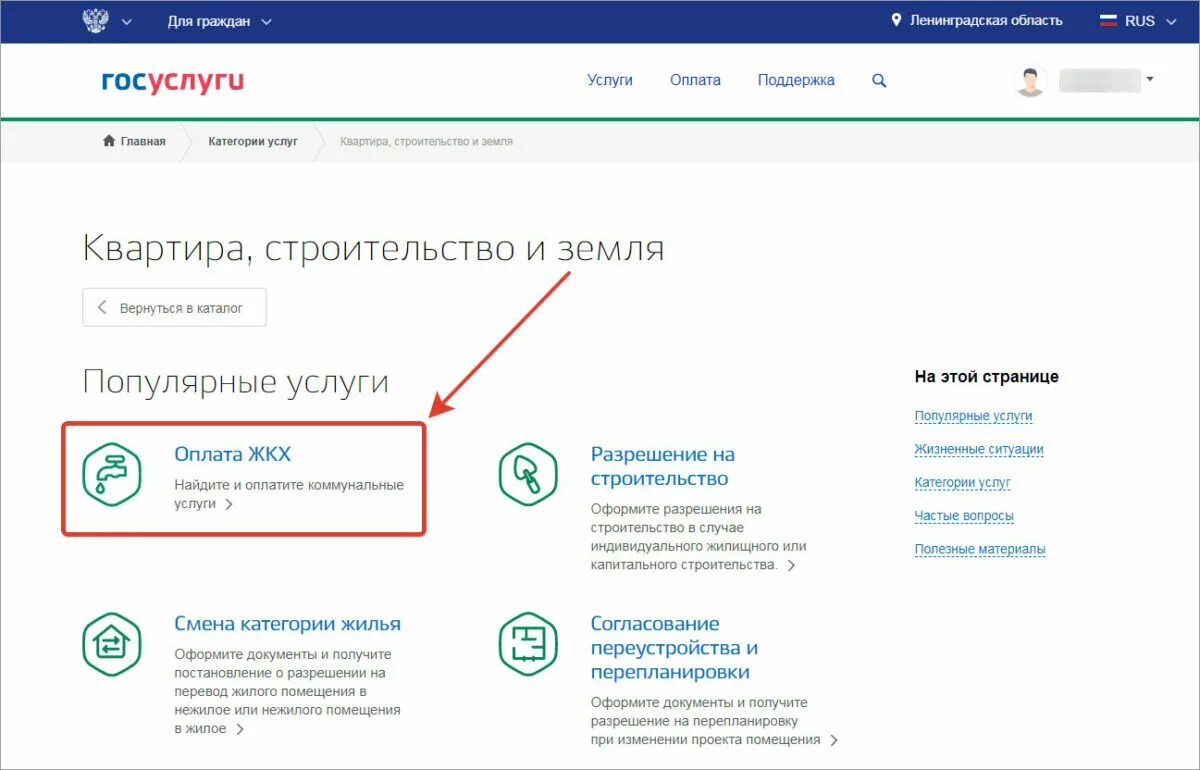Click 'На этой странице' sidebar heading
This screenshot has width=1200, height=770.
(x=986, y=377)
